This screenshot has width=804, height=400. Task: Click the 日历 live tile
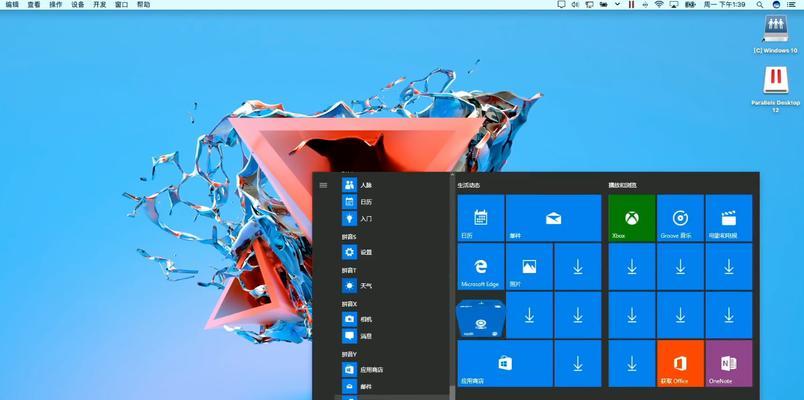click(480, 218)
